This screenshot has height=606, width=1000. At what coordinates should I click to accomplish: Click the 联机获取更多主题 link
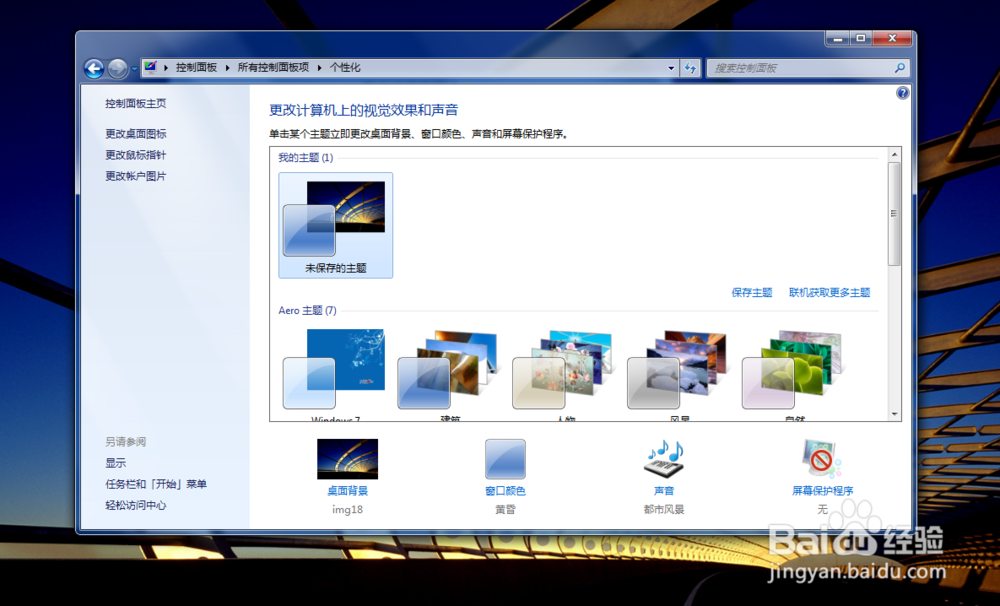(832, 291)
